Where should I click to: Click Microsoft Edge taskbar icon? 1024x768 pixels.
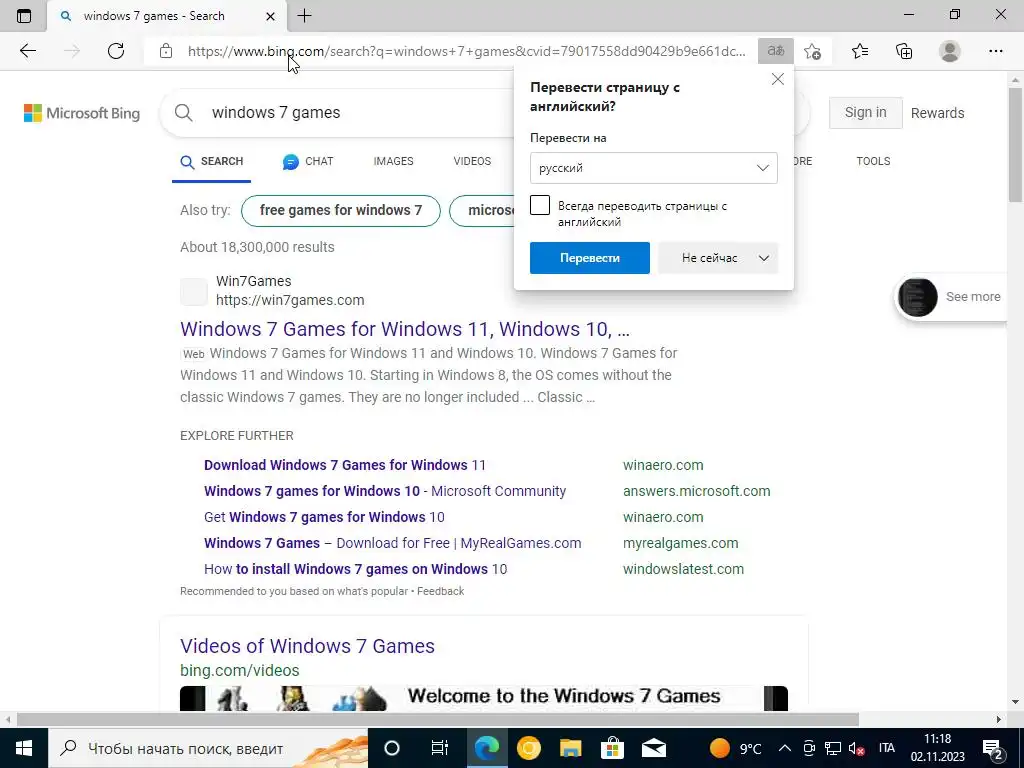click(487, 748)
